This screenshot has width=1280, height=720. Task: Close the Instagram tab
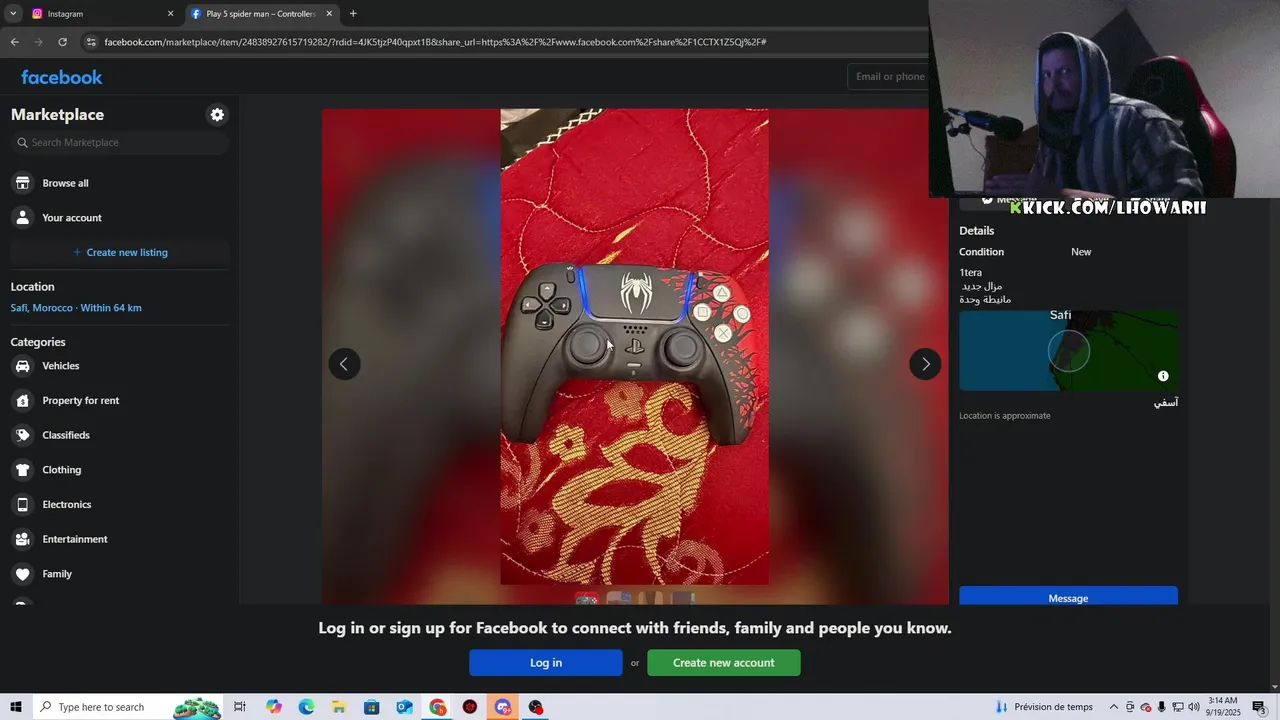170,14
